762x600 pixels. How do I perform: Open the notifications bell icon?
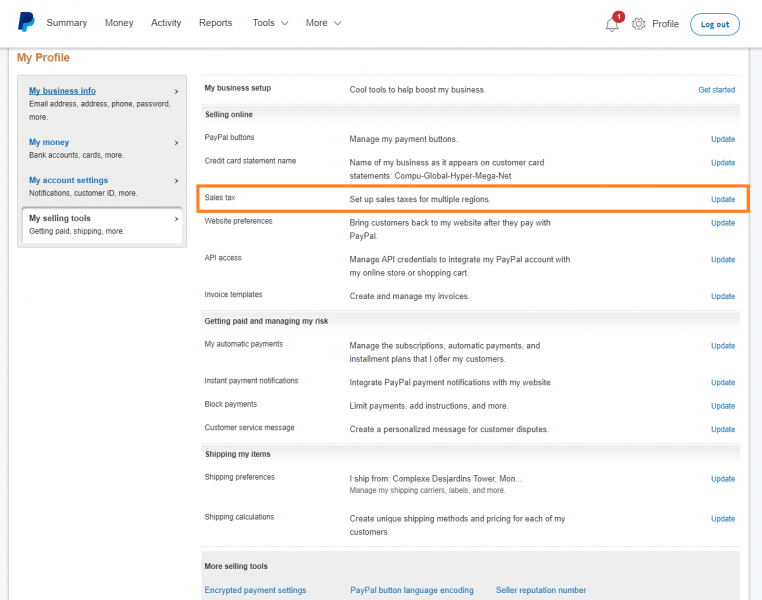(x=612, y=24)
